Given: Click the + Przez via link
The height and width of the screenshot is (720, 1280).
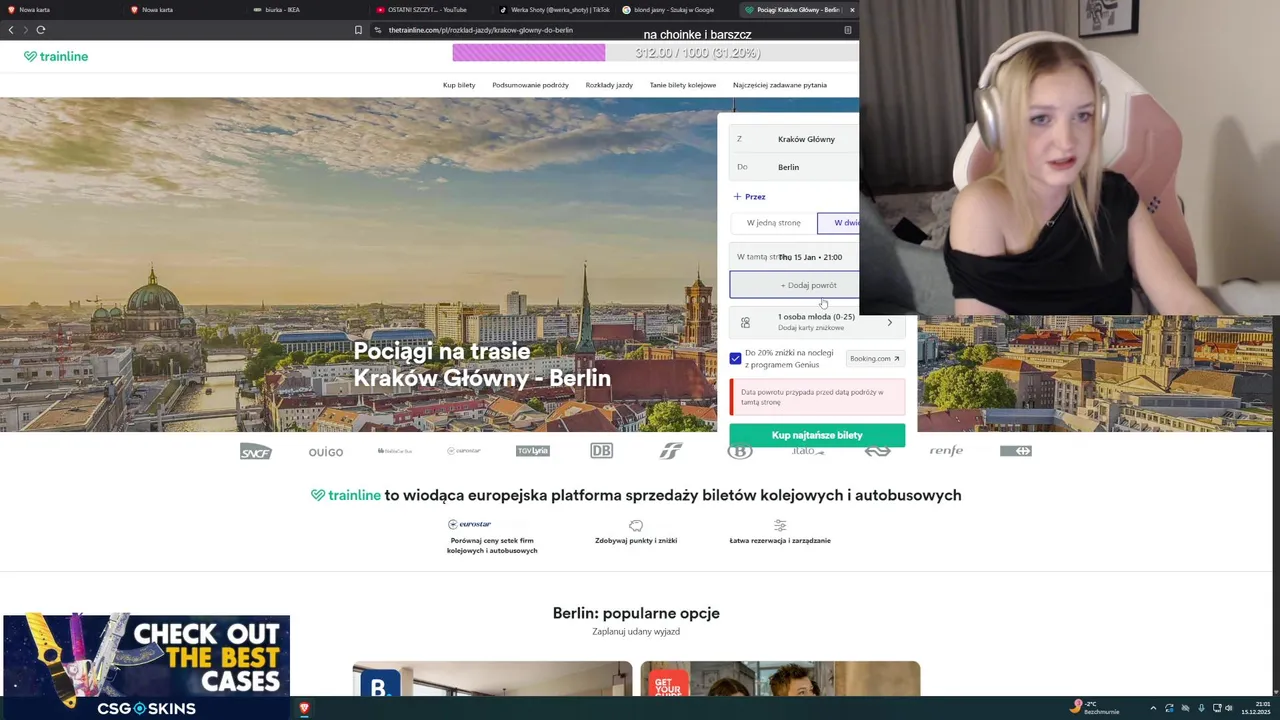Looking at the screenshot, I should point(749,197).
